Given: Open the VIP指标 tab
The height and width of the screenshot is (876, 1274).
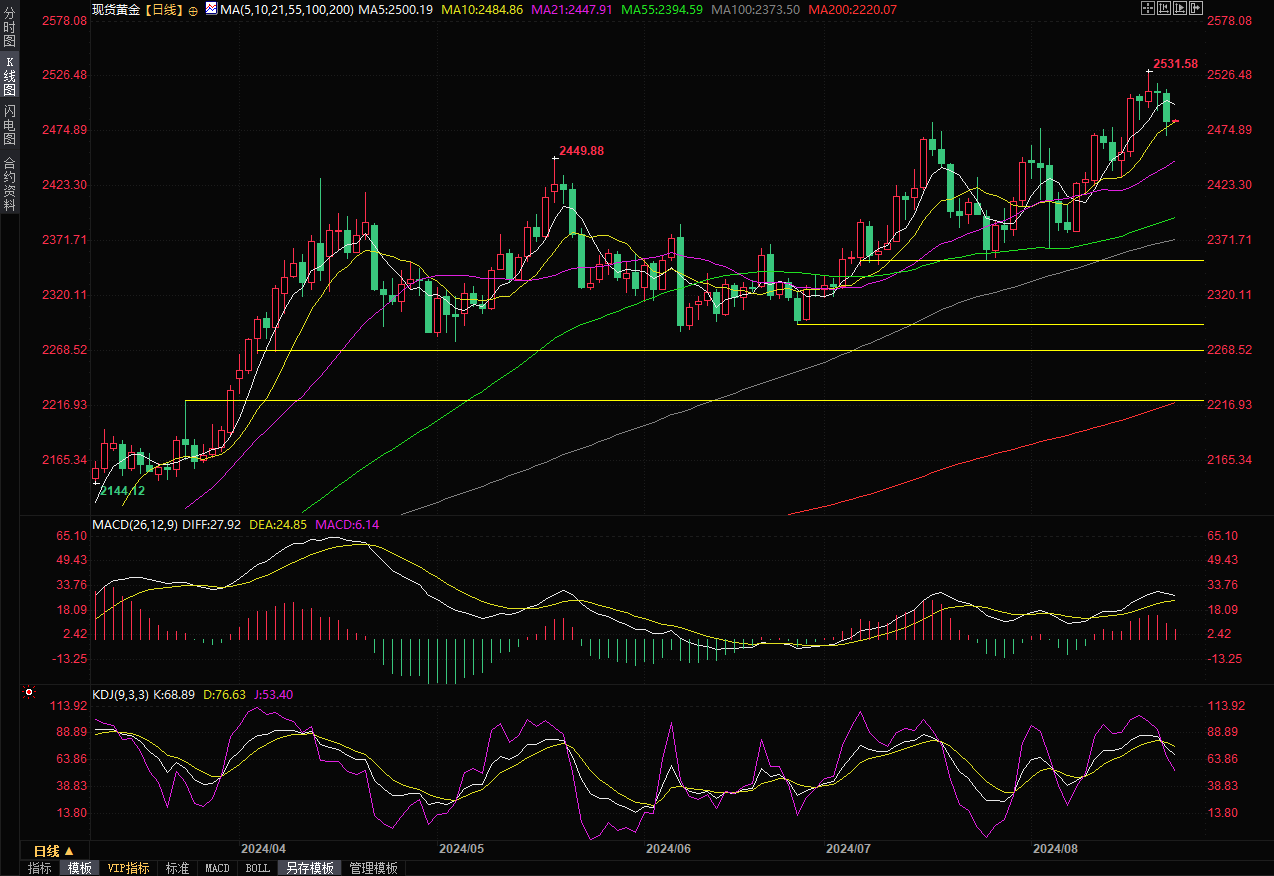Looking at the screenshot, I should [128, 868].
